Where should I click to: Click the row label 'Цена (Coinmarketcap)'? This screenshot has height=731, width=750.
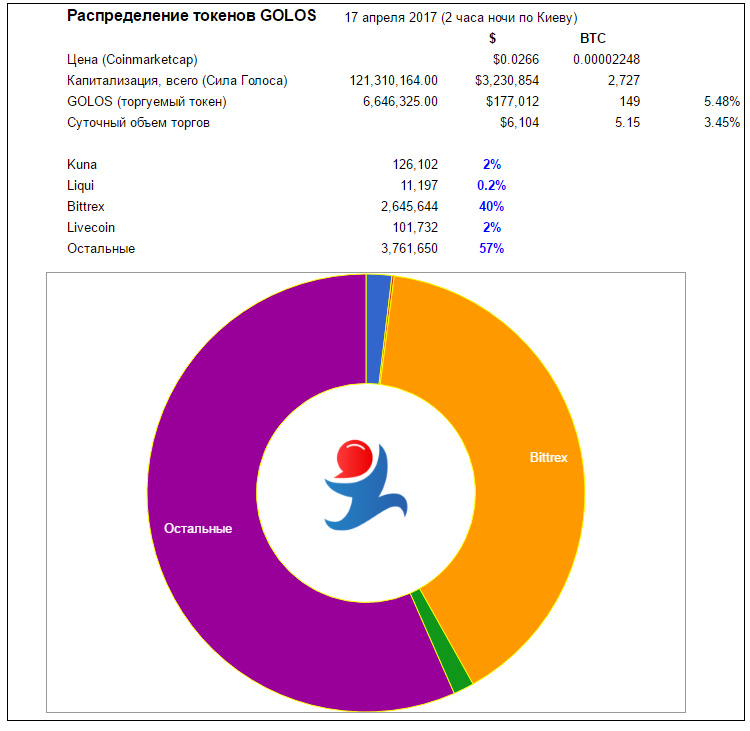click(132, 60)
